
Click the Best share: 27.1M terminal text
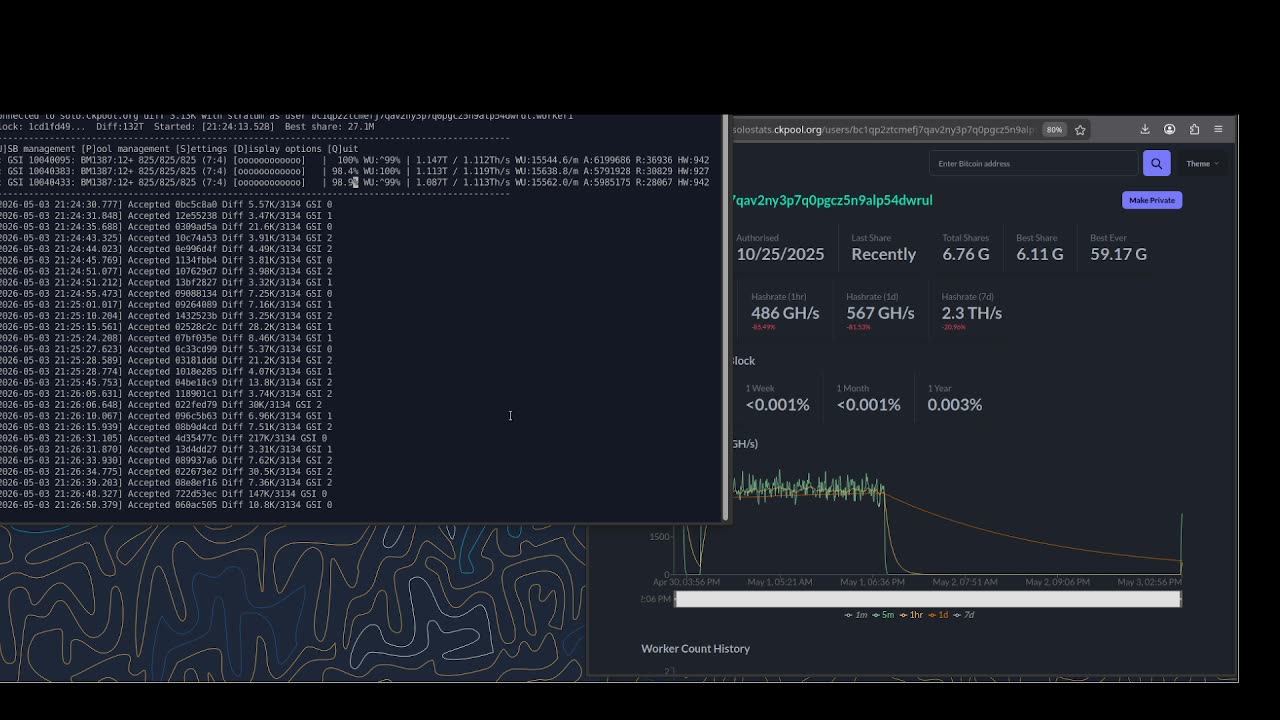coord(329,127)
